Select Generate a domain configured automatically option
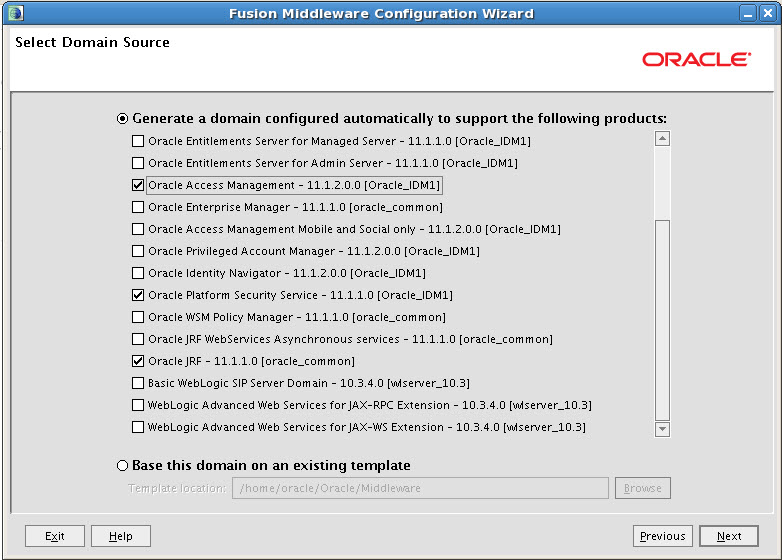This screenshot has height=560, width=782. (123, 118)
